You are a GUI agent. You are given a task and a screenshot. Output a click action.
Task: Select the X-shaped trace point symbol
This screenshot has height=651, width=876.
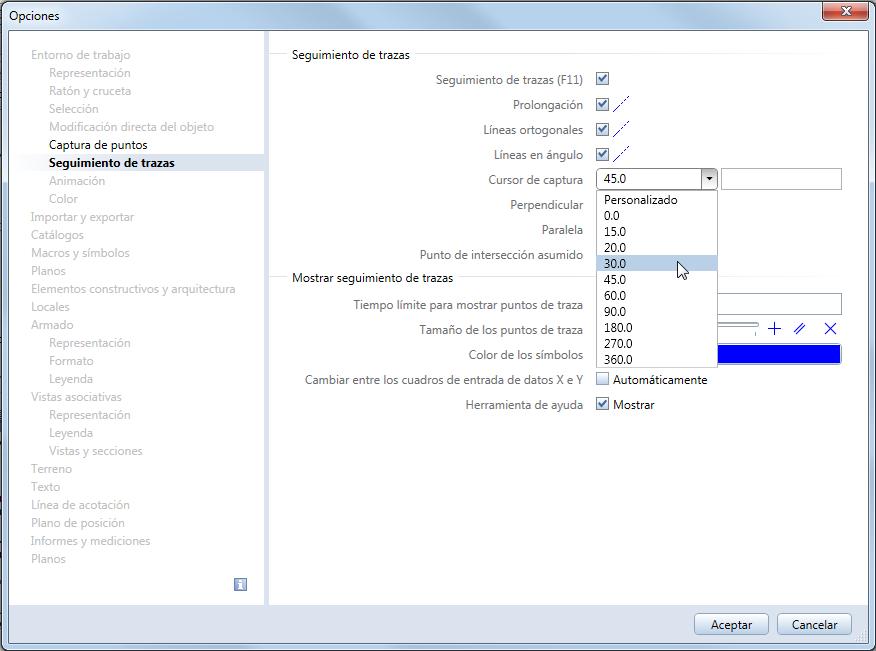(830, 329)
